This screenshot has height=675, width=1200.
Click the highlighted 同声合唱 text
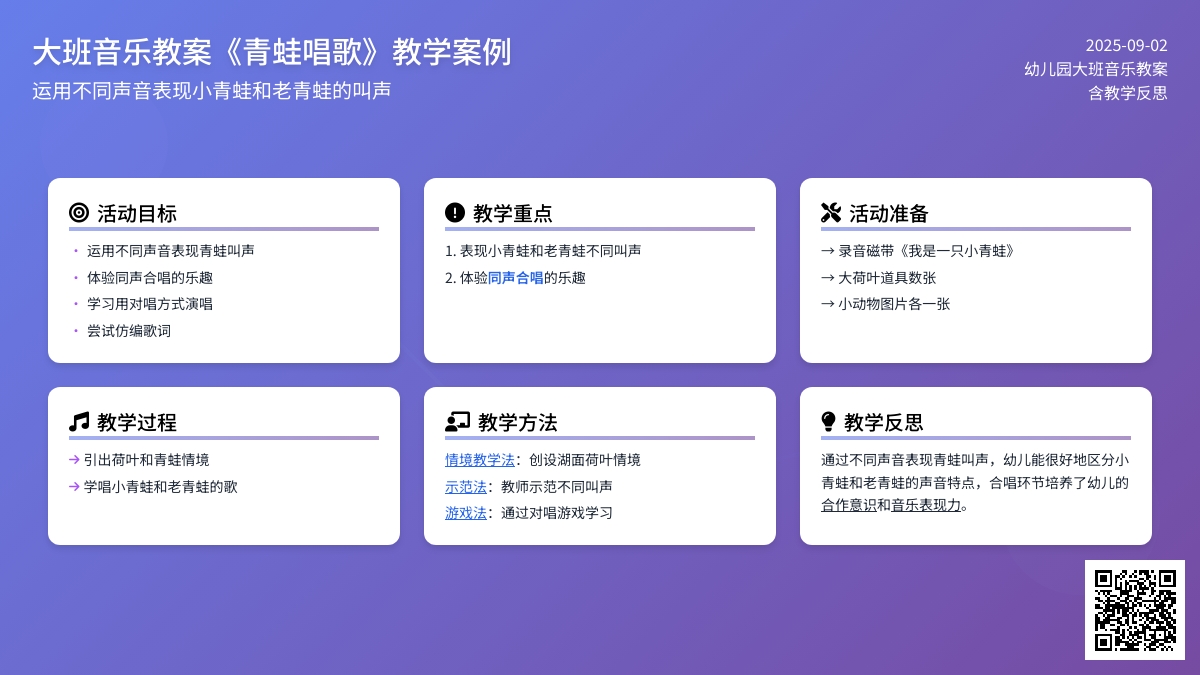(x=516, y=277)
